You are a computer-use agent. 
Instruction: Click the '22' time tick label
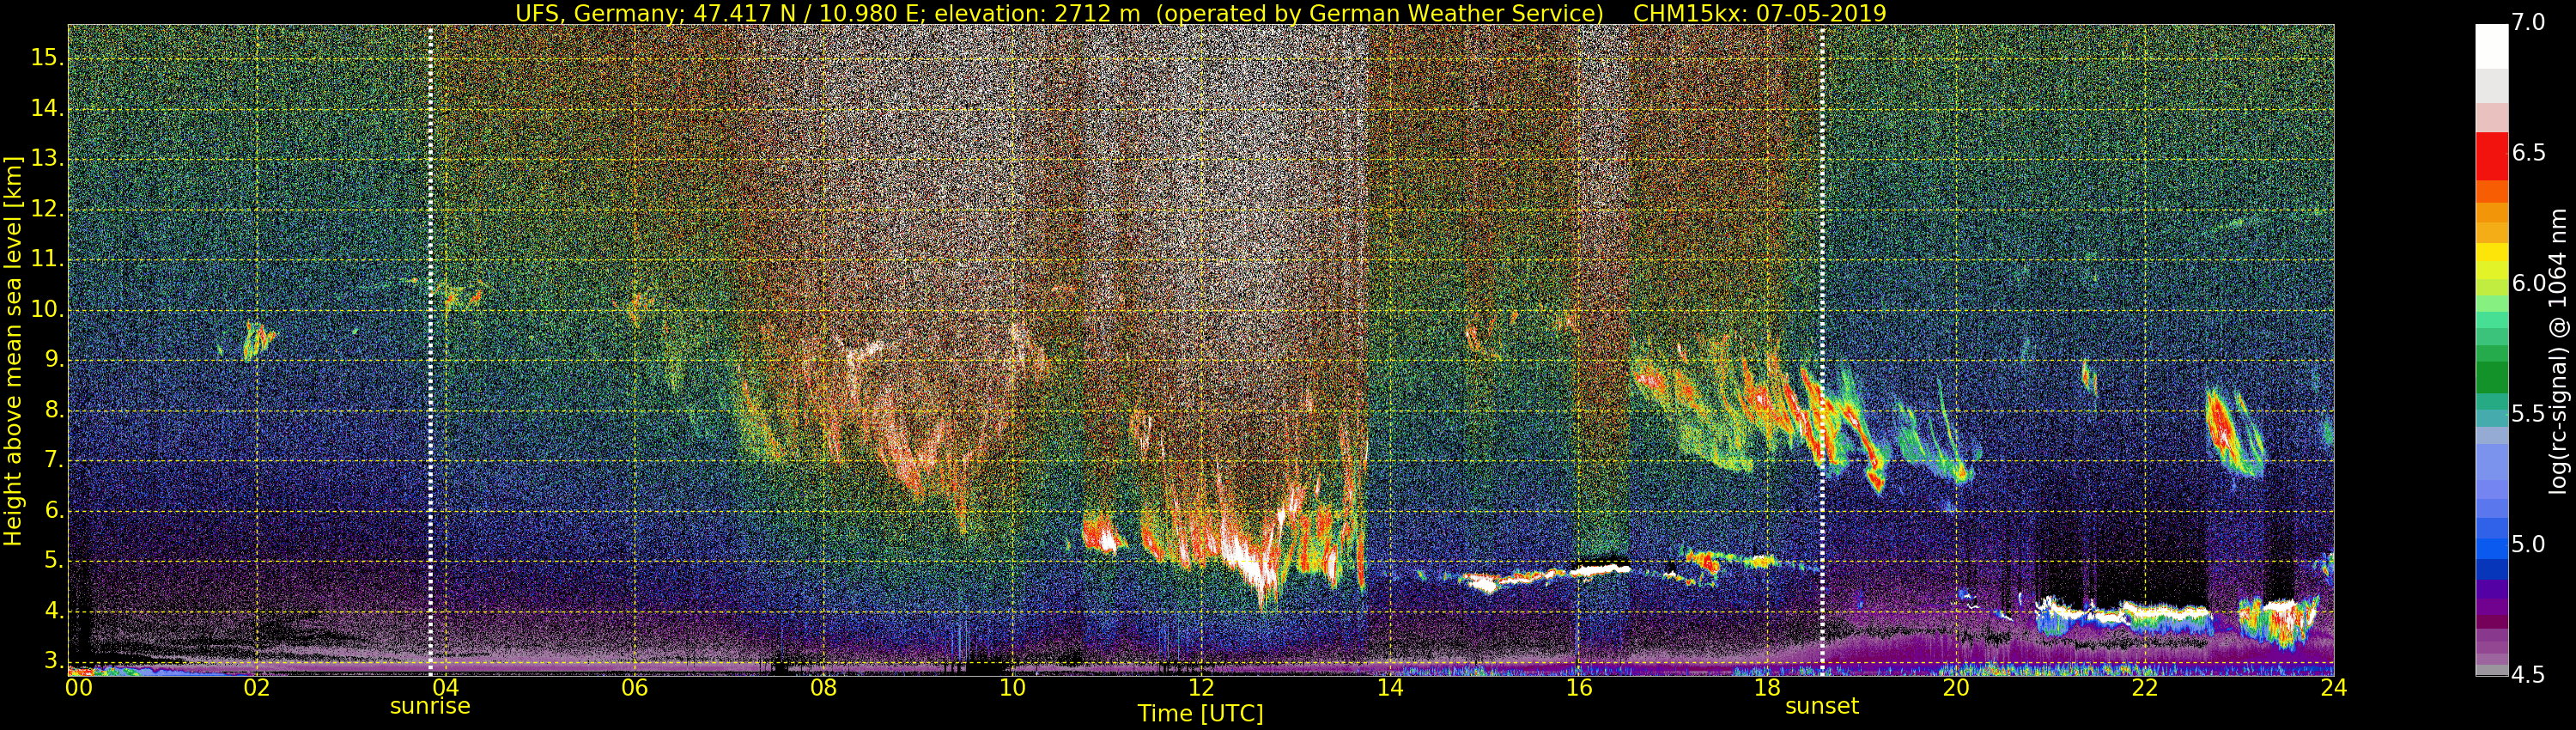[x=2145, y=688]
